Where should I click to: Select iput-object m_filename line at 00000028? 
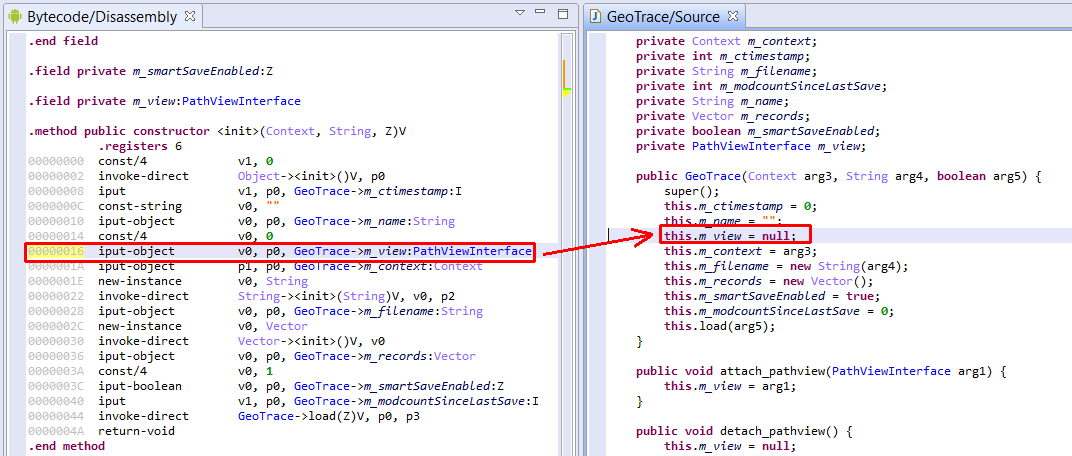[255, 312]
